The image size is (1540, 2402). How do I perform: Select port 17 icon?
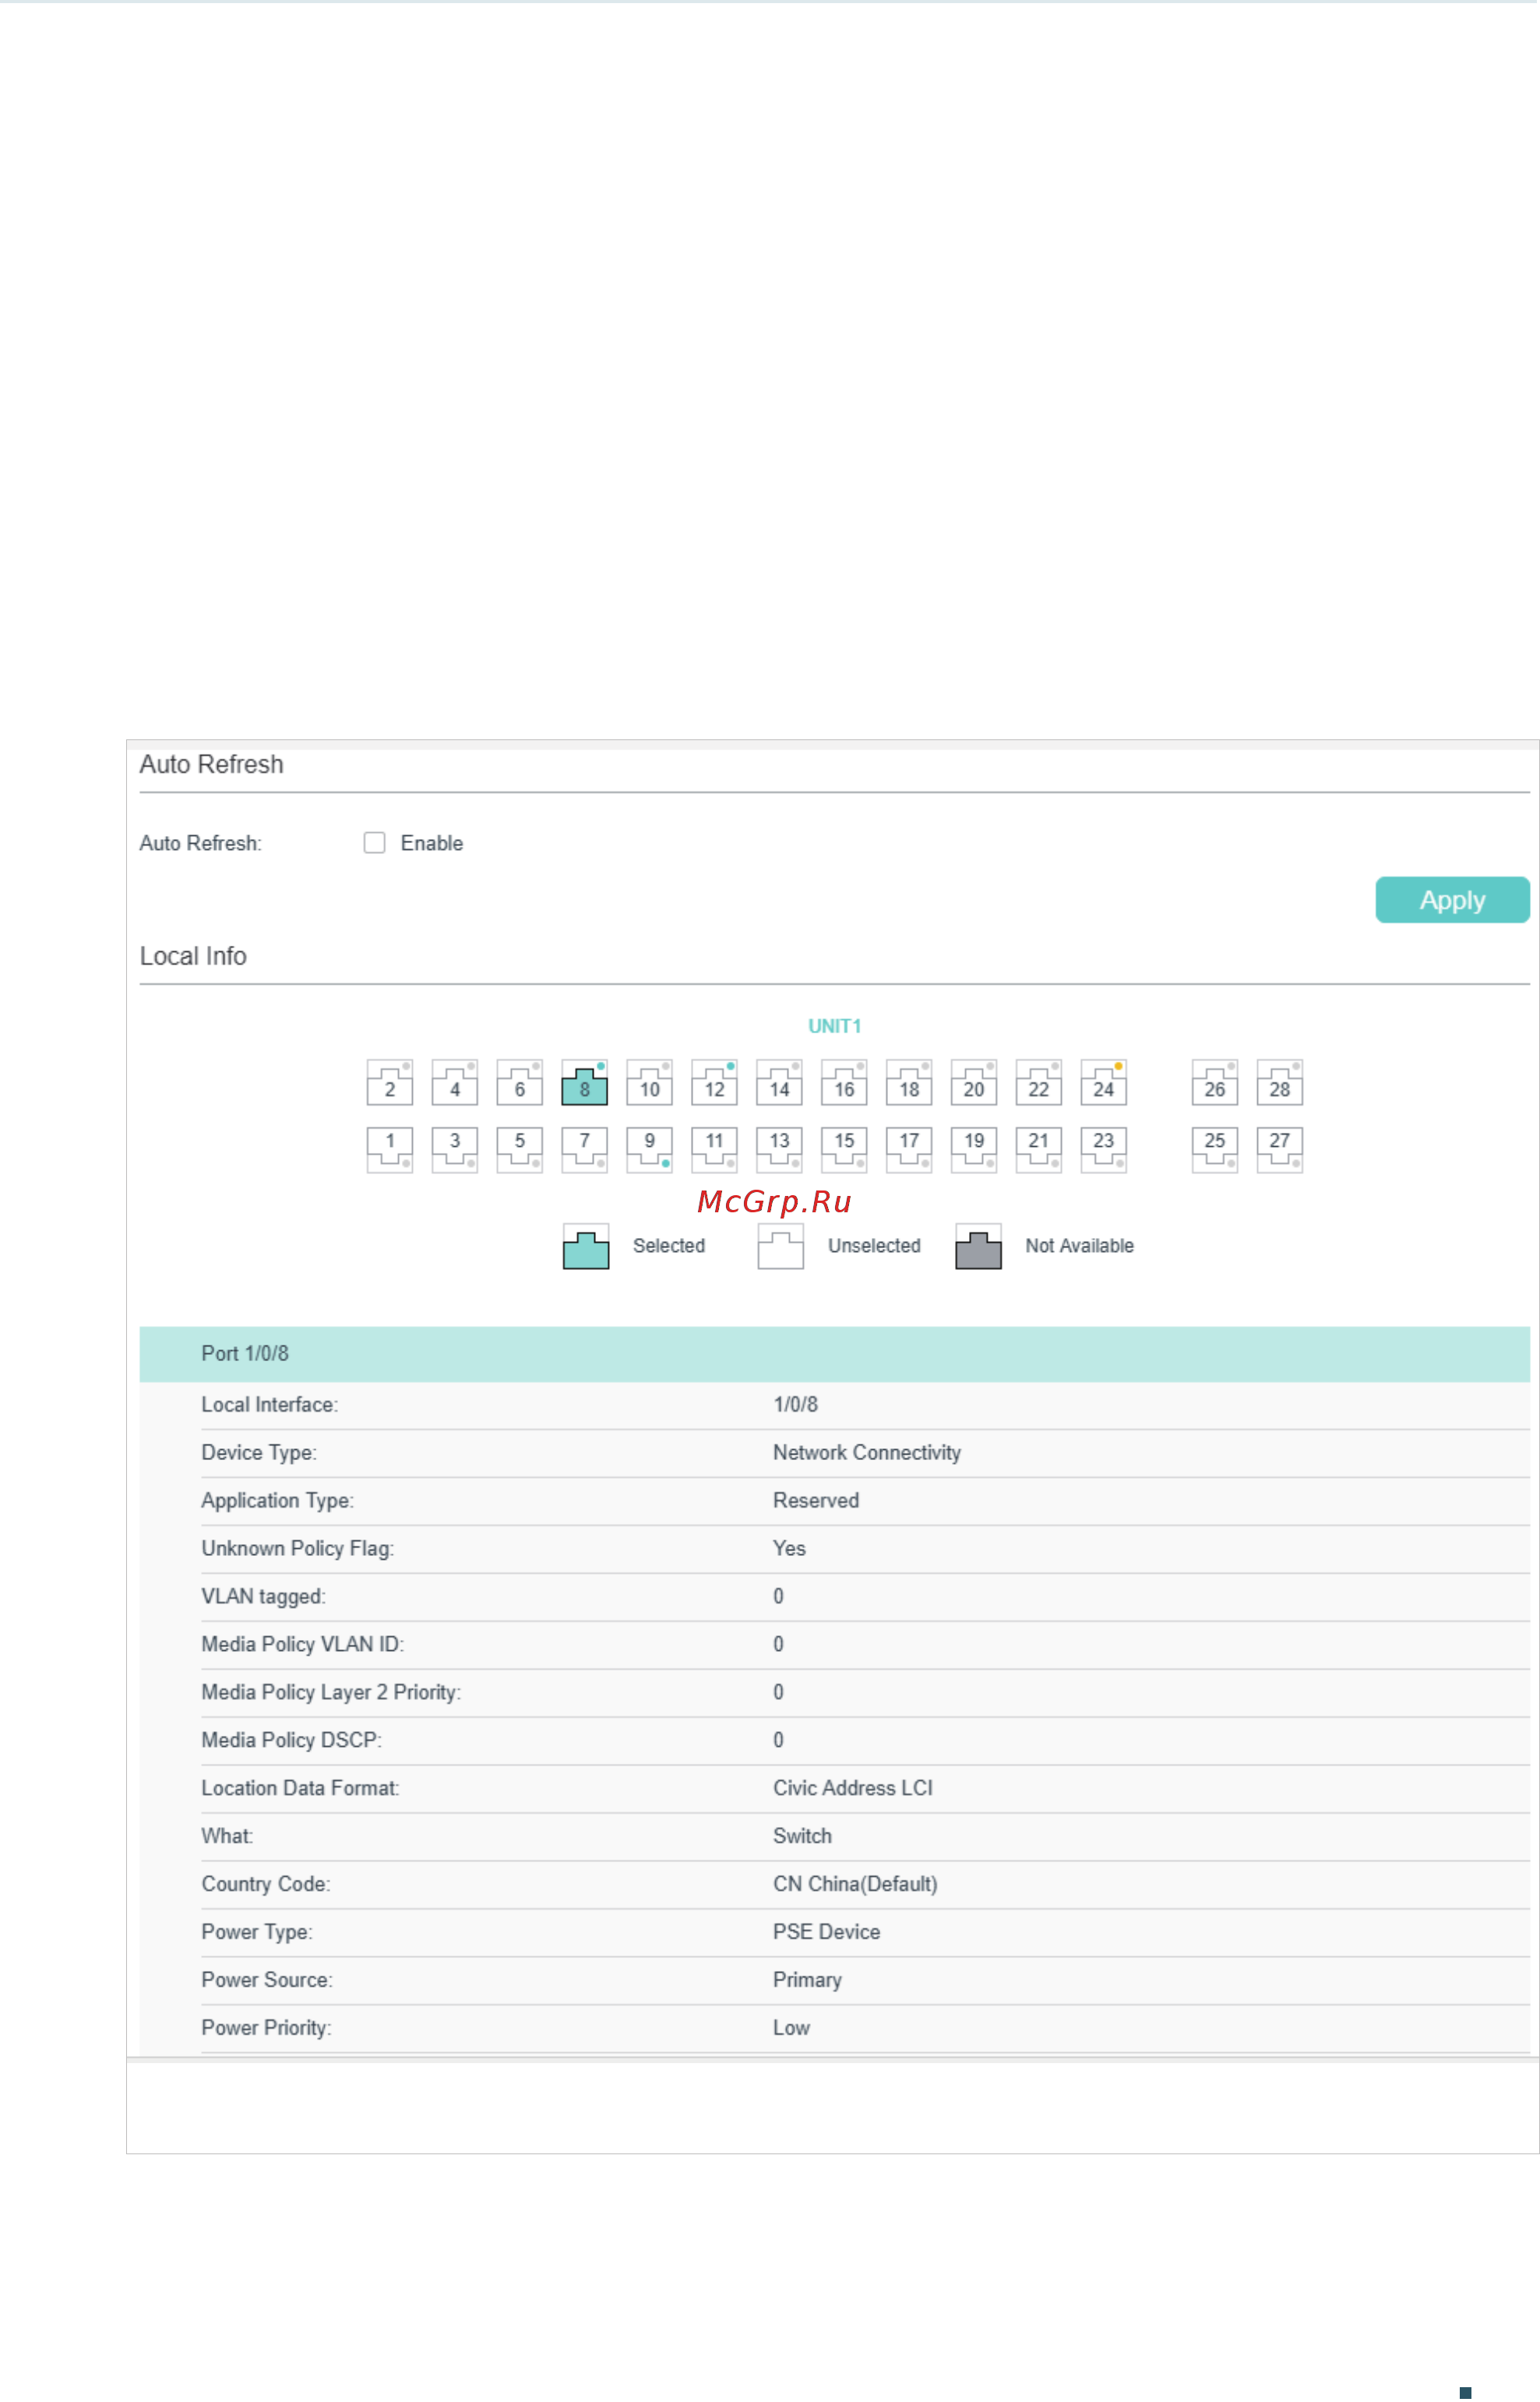[909, 1150]
